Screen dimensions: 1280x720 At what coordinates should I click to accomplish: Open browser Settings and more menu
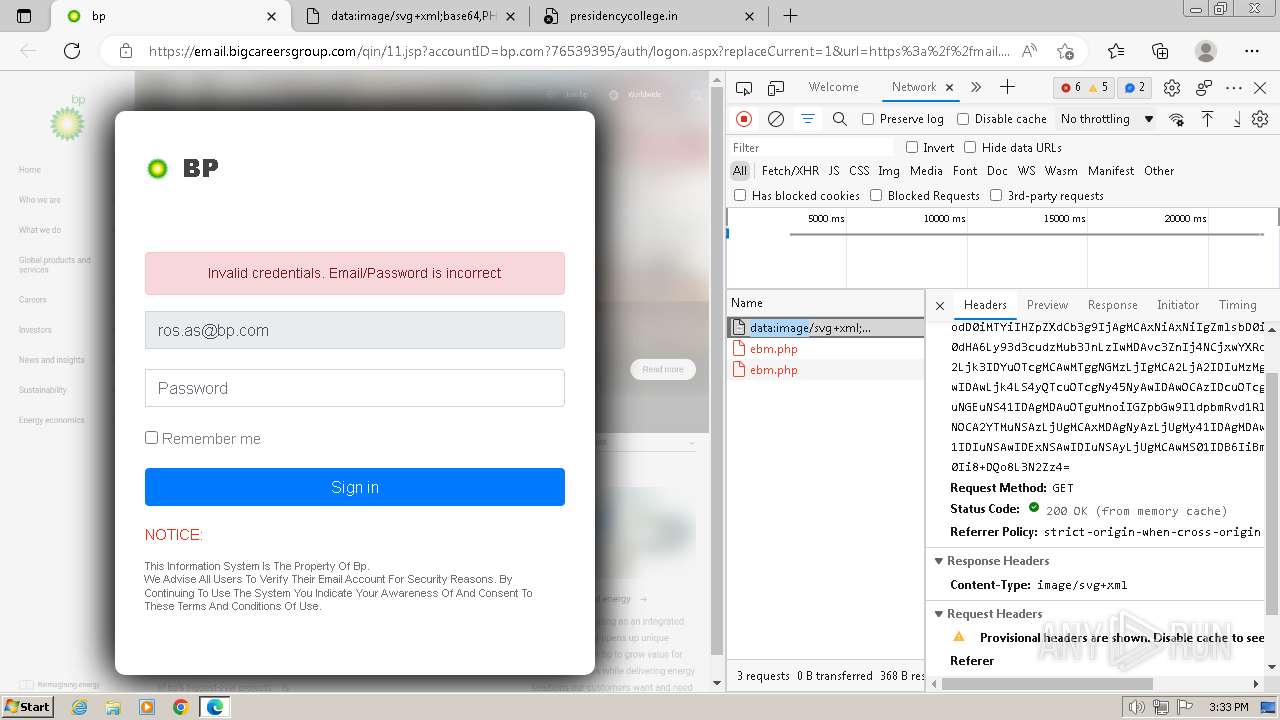[x=1252, y=51]
